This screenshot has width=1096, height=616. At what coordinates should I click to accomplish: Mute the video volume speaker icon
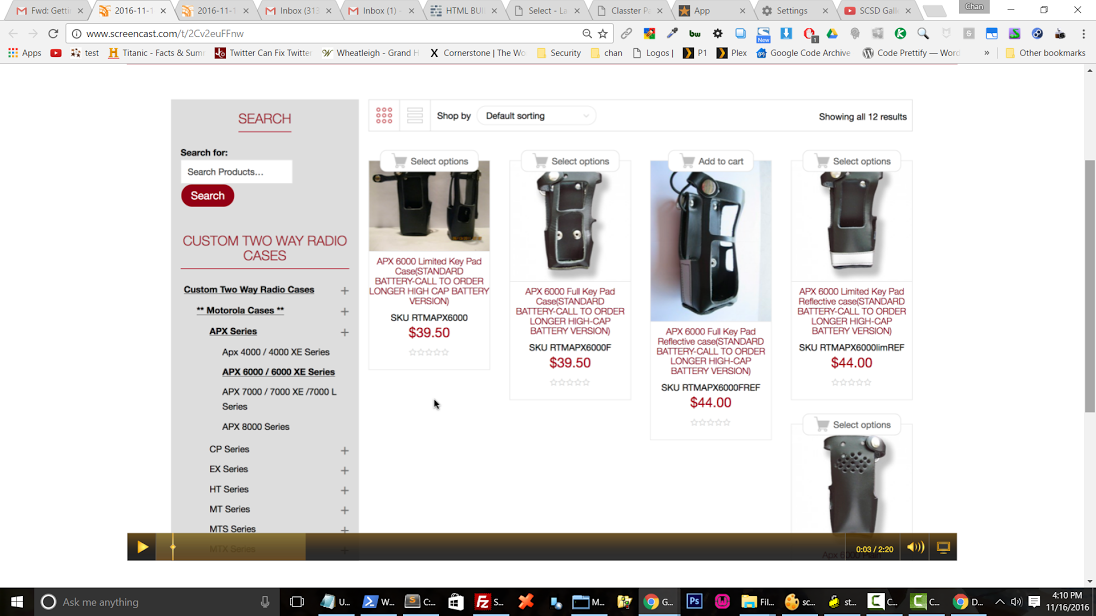(x=914, y=547)
